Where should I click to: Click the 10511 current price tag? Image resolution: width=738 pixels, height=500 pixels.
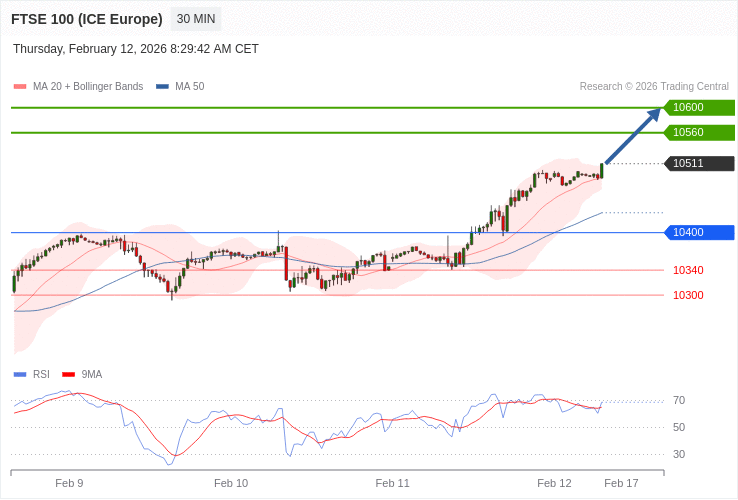(699, 164)
